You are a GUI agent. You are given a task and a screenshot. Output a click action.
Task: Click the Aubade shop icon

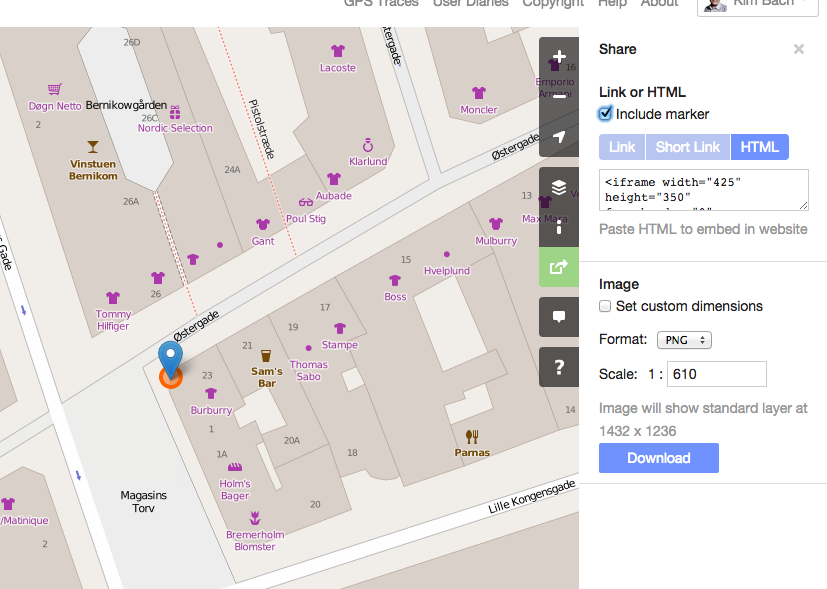pos(333,179)
